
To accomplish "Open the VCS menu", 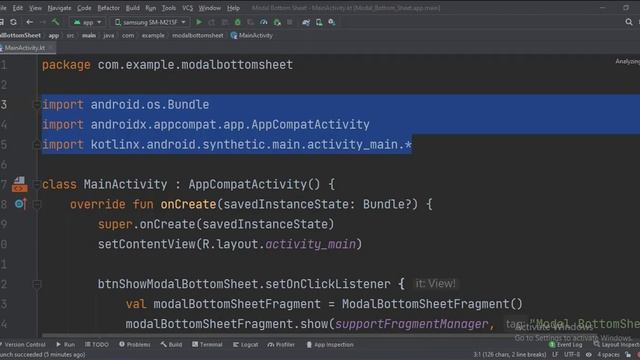I will pos(187,8).
